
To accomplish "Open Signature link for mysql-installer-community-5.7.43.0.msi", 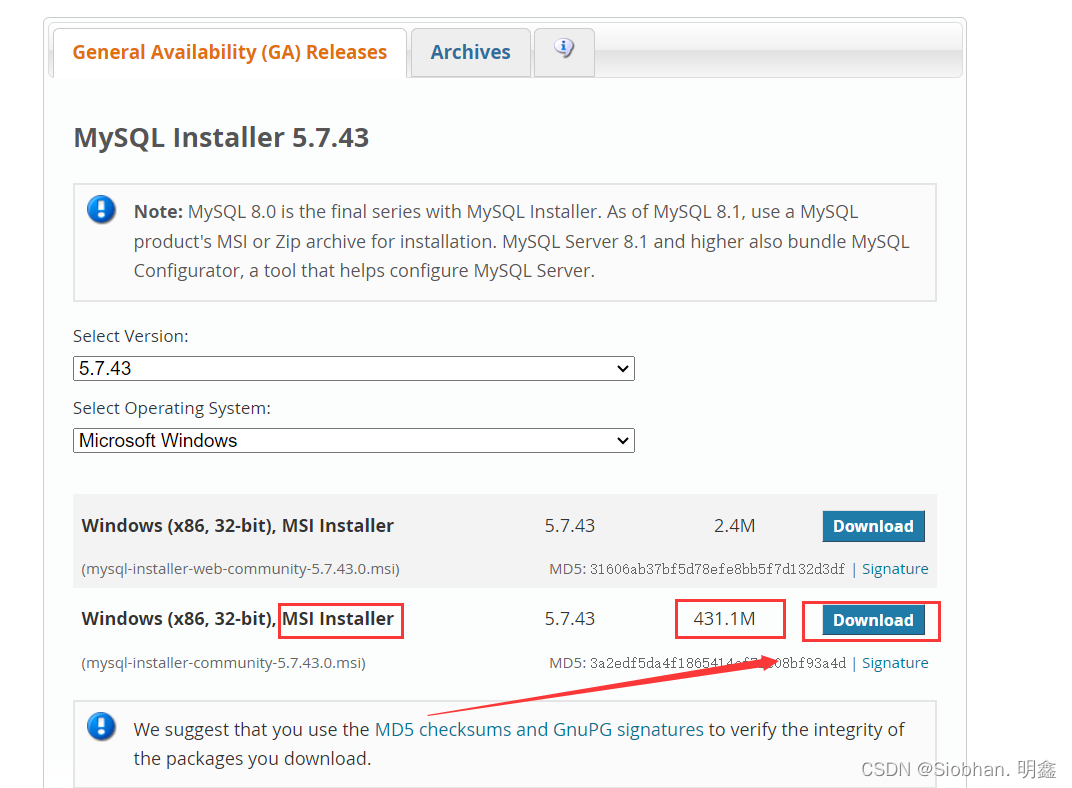I will (895, 663).
